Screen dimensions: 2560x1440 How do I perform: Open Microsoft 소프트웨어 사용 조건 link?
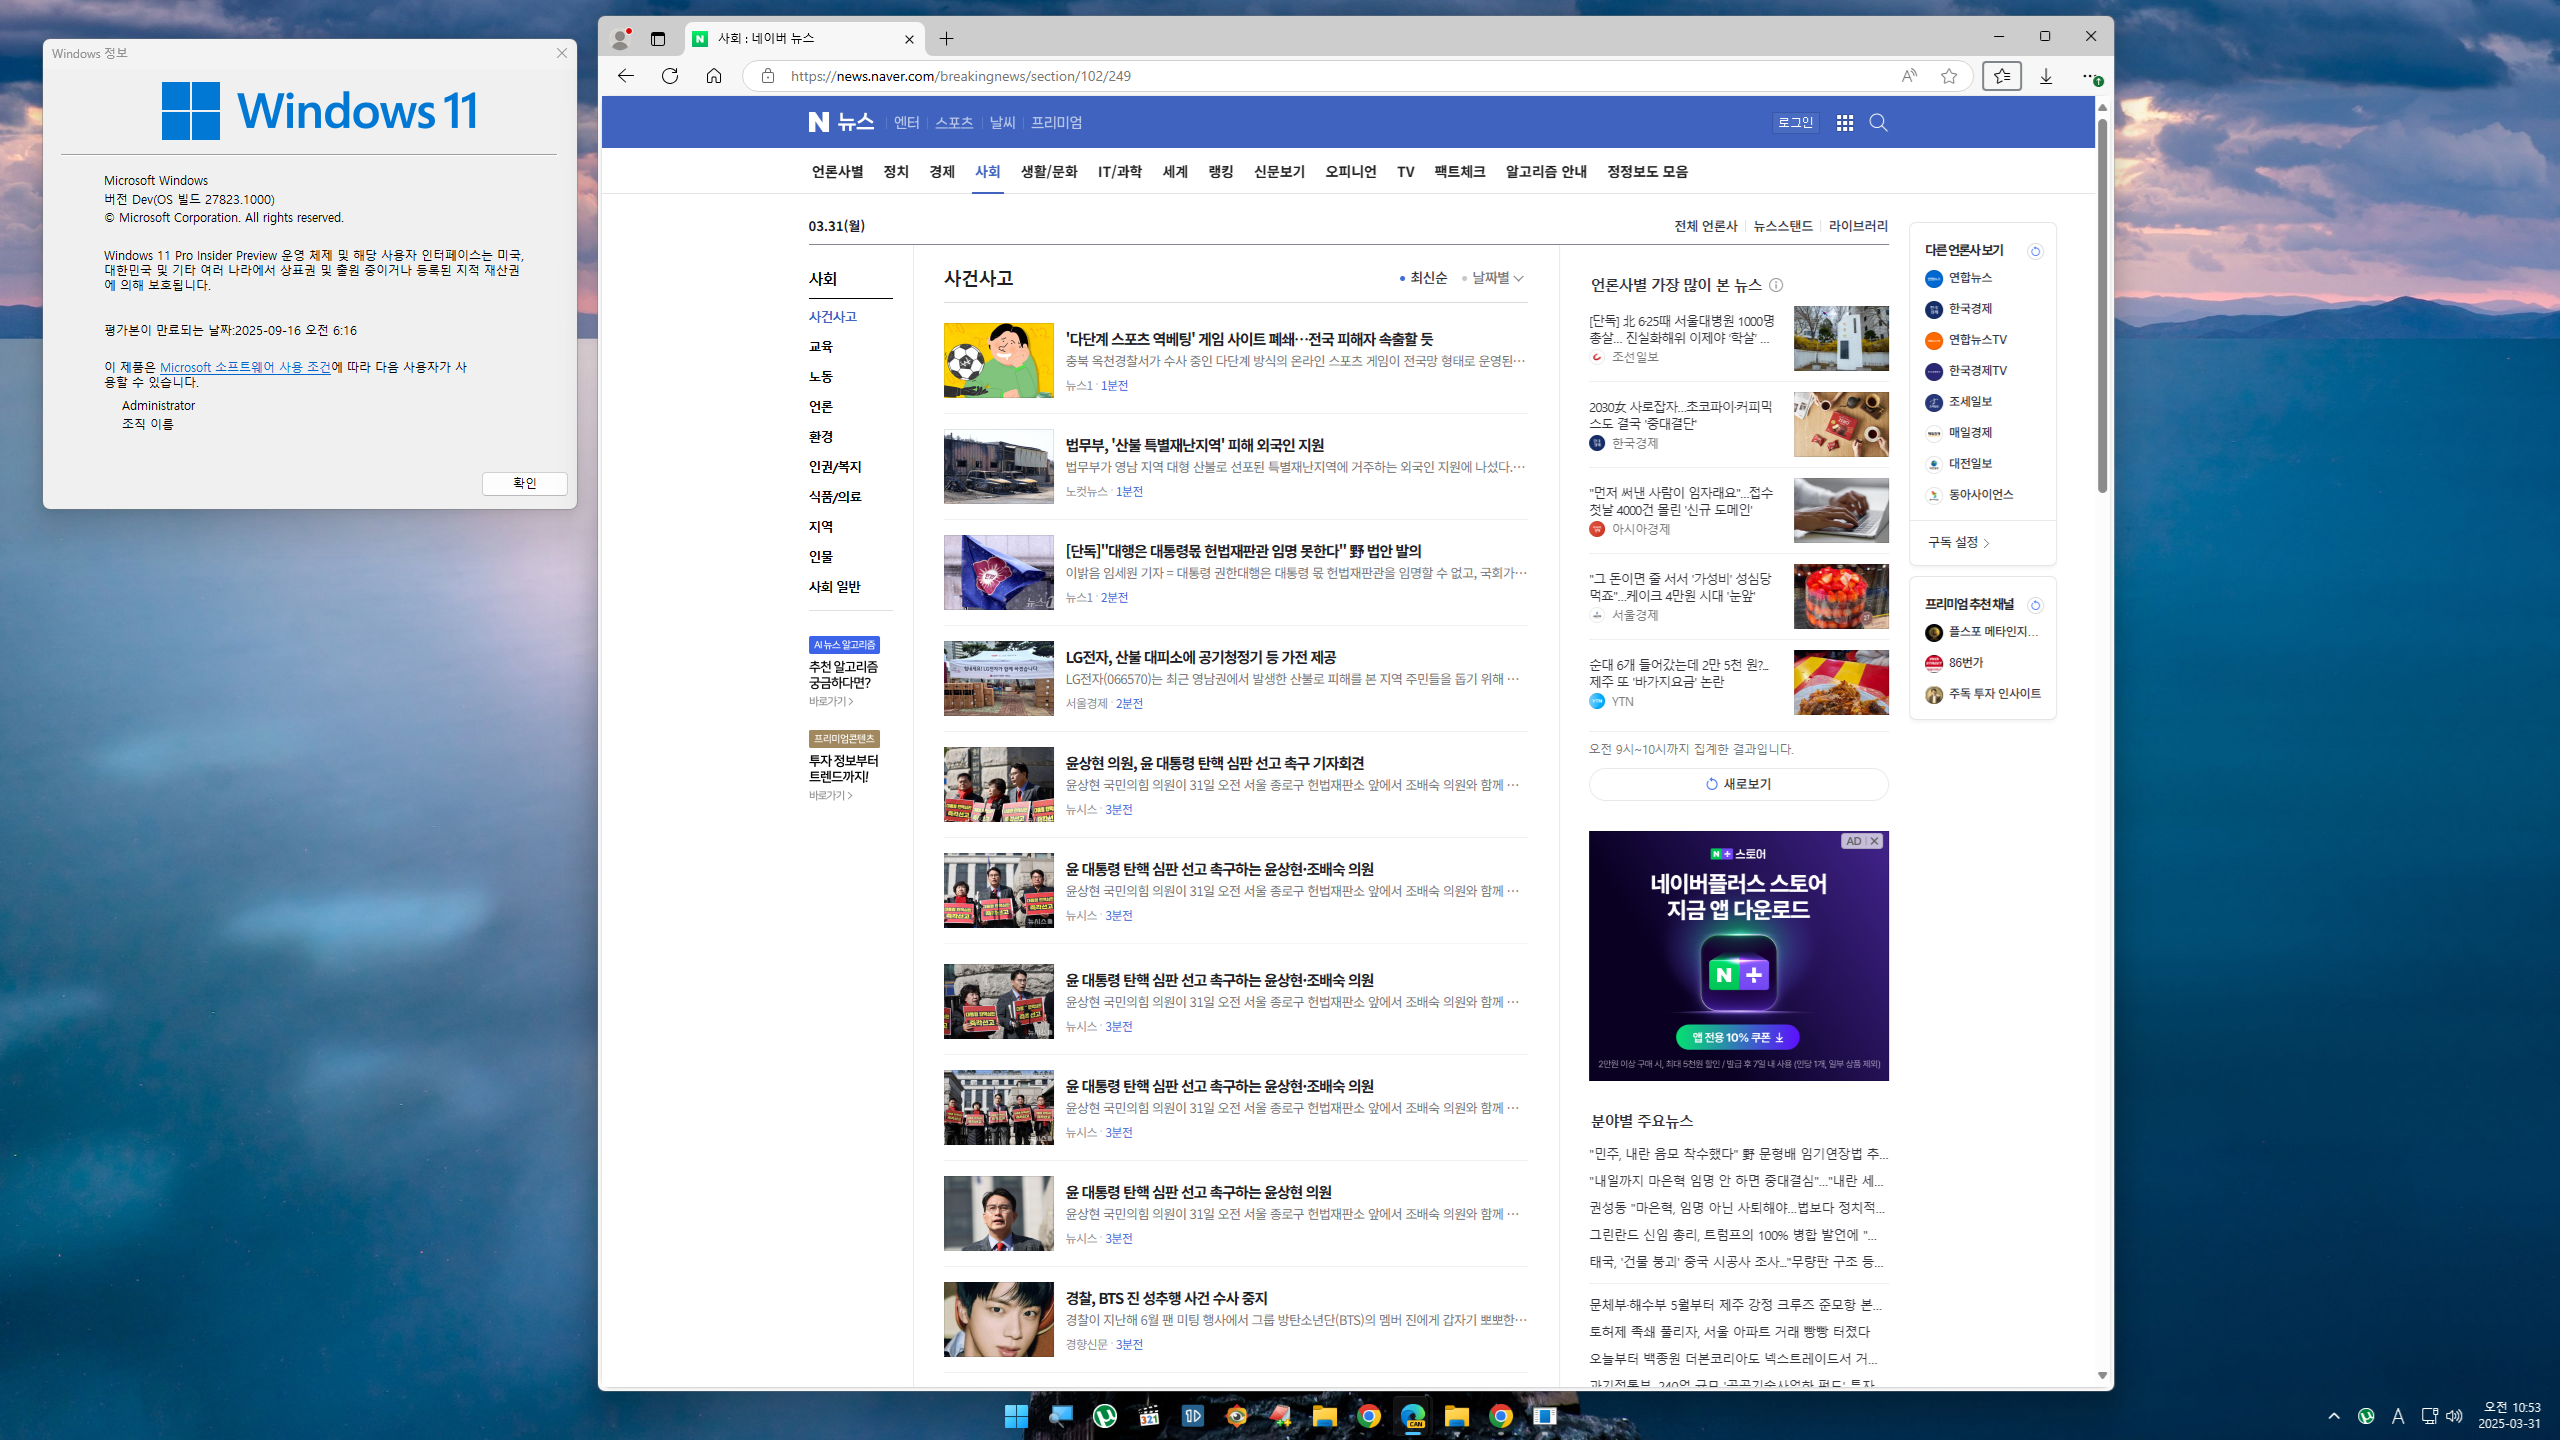pyautogui.click(x=245, y=367)
